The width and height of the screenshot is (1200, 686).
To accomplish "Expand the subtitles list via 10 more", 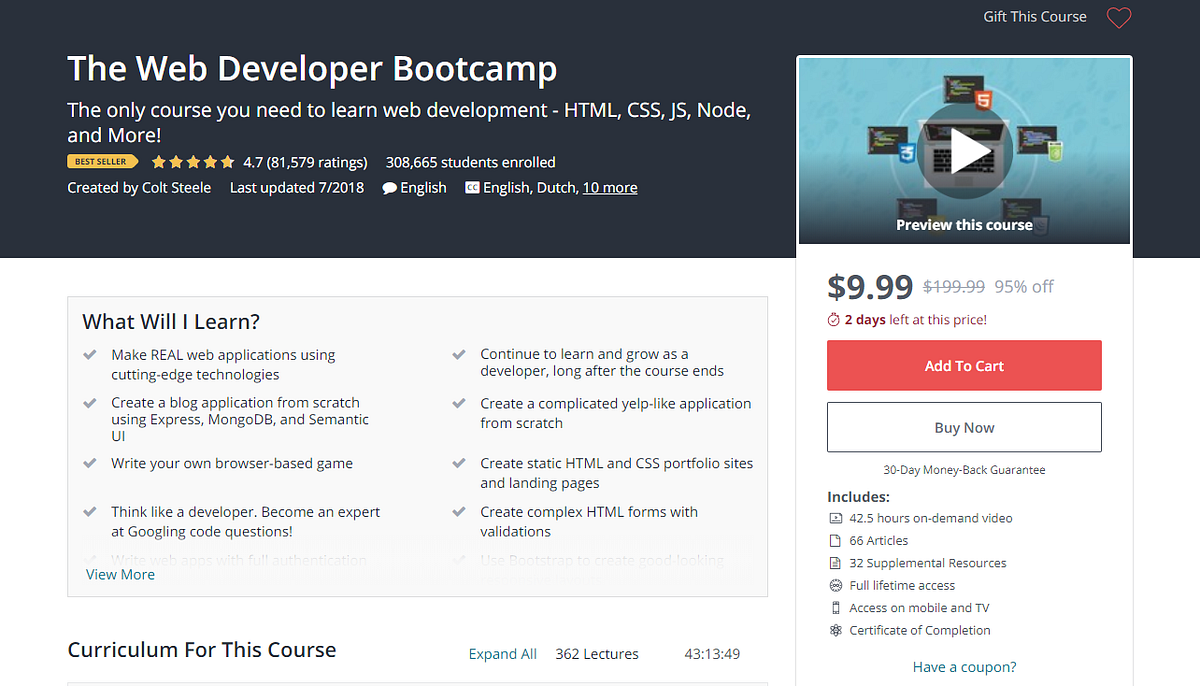I will pos(610,187).
